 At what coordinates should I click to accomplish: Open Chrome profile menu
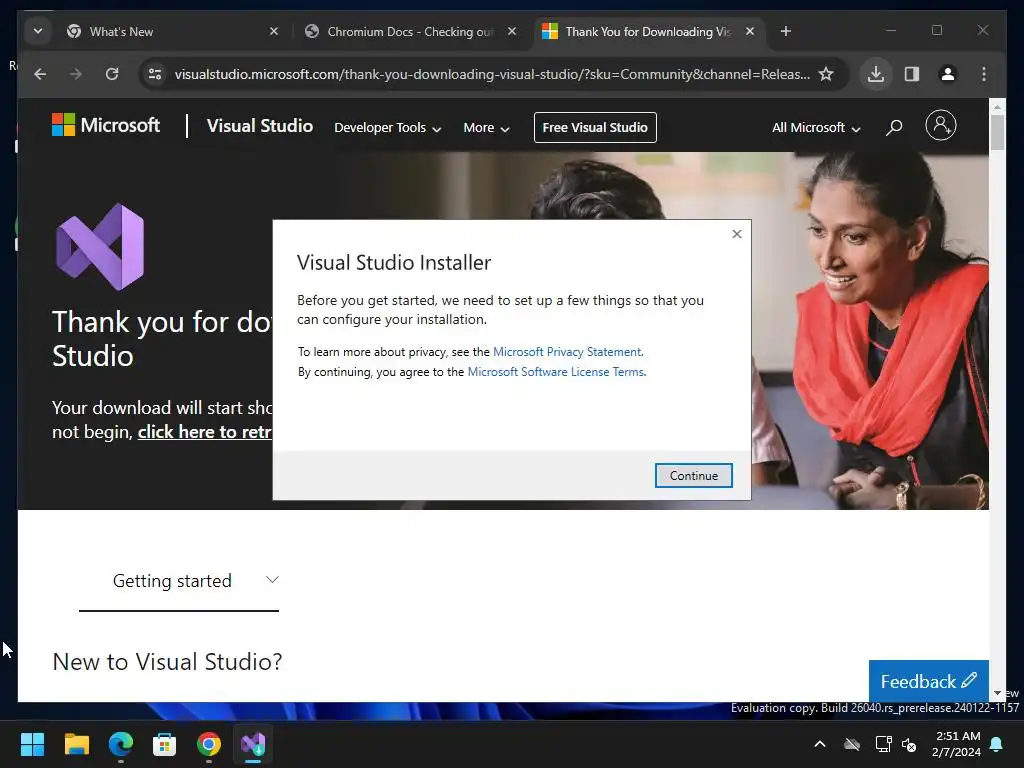[948, 74]
